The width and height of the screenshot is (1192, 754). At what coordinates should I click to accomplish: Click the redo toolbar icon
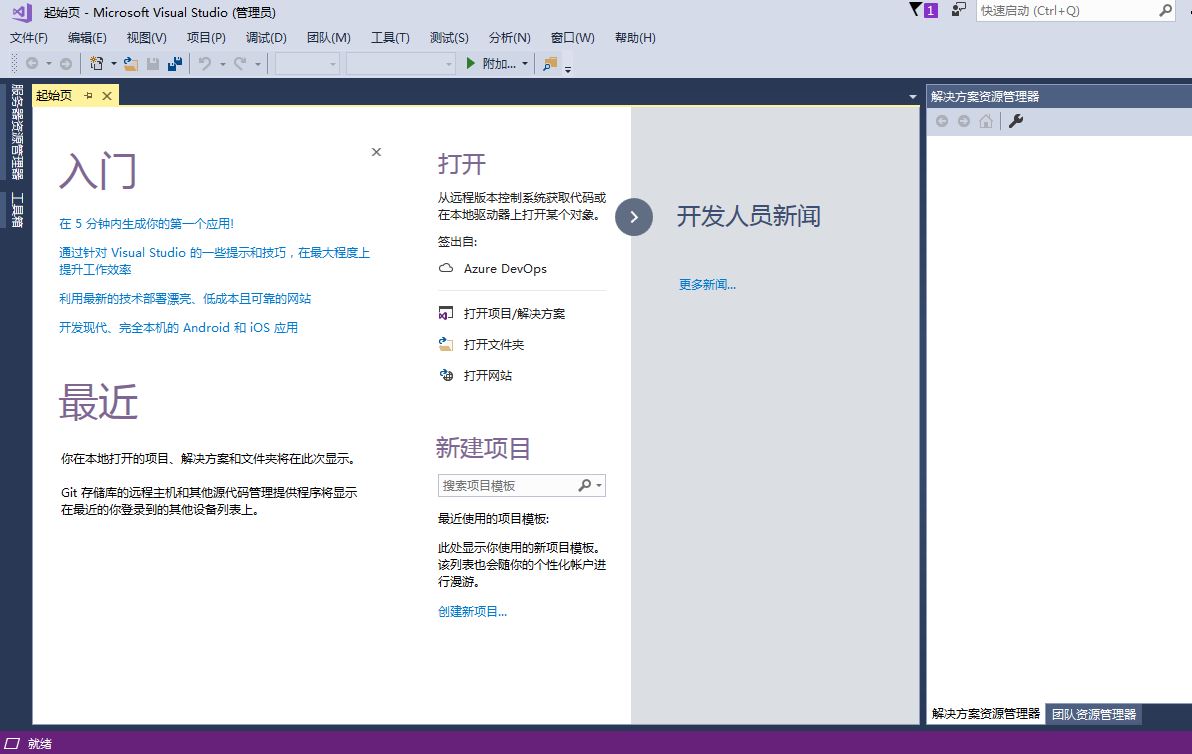(239, 64)
